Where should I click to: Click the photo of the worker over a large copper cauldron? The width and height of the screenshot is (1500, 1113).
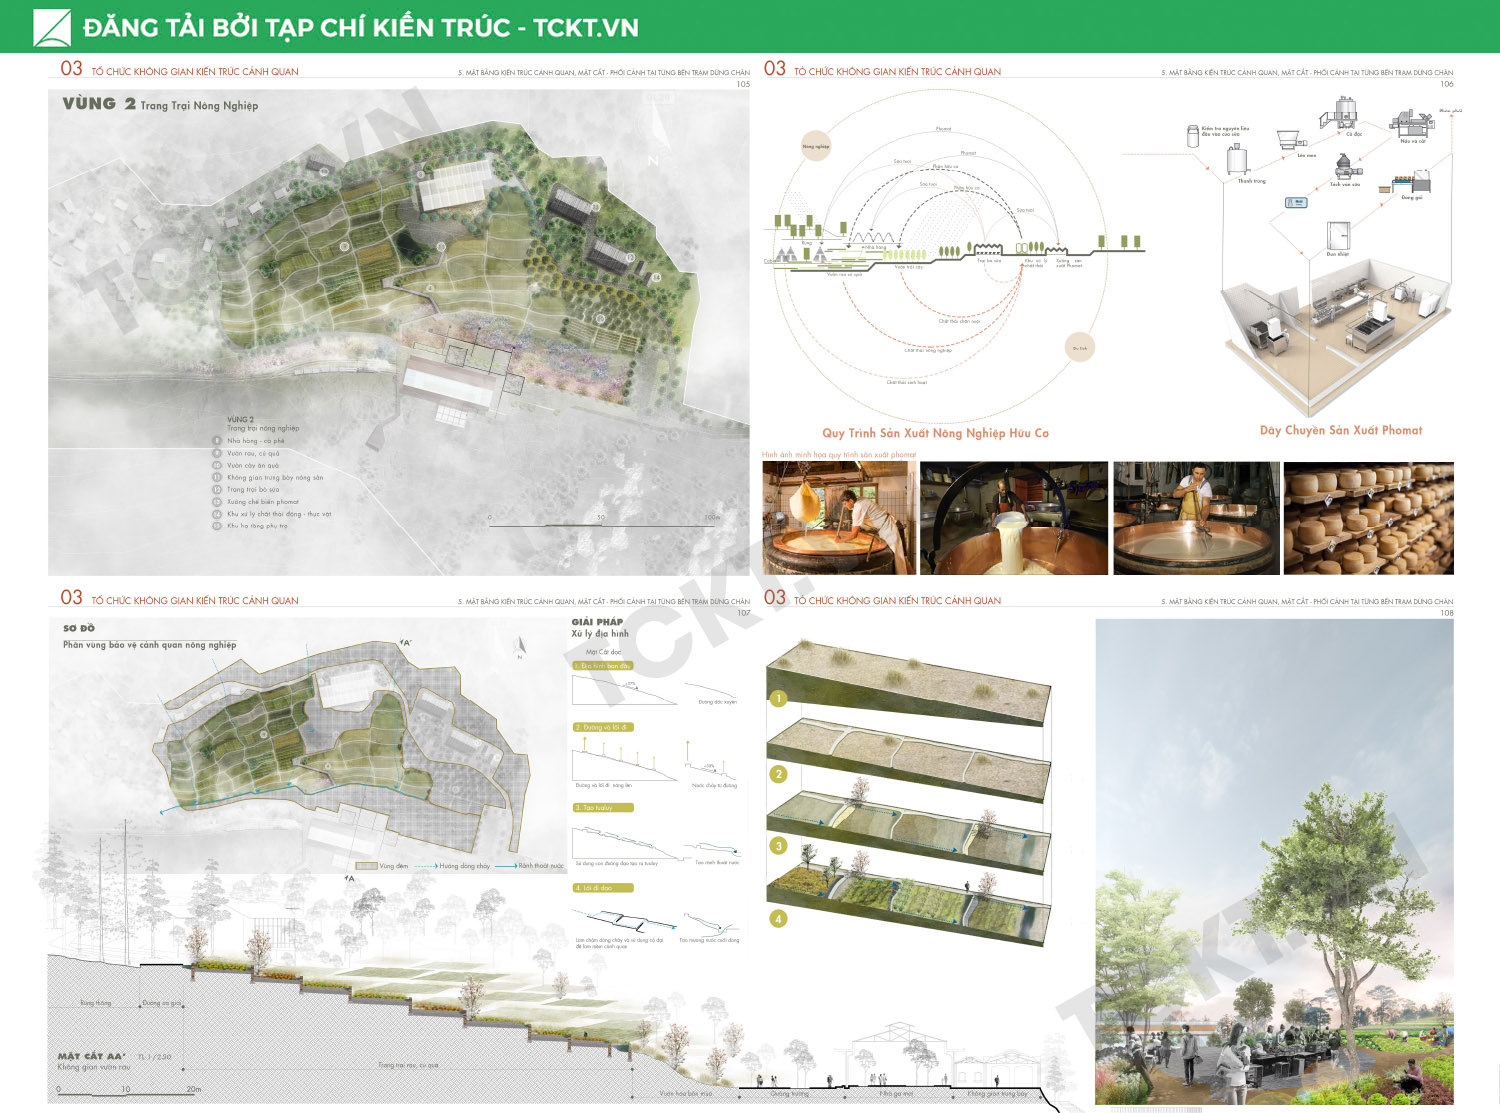pyautogui.click(x=1196, y=518)
